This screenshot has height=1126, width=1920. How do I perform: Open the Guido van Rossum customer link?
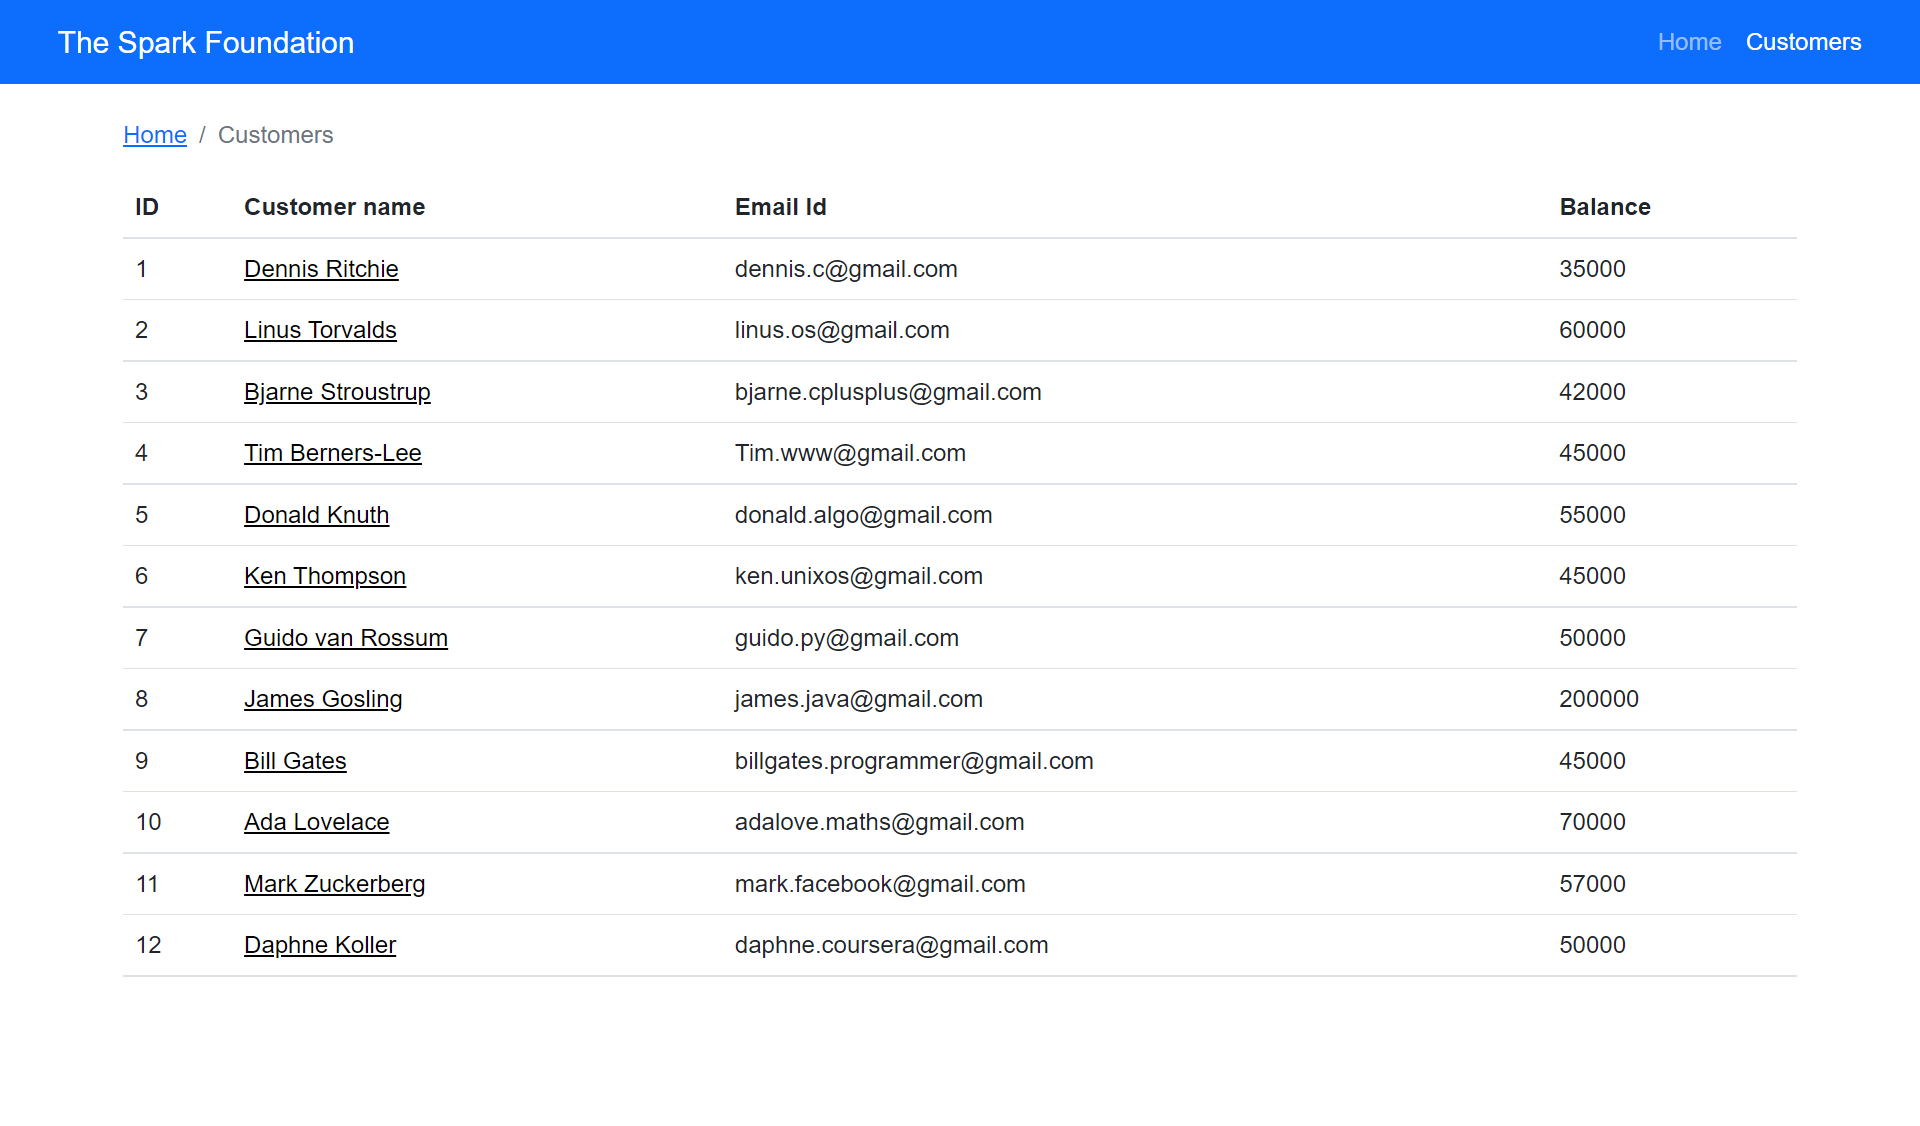click(345, 638)
